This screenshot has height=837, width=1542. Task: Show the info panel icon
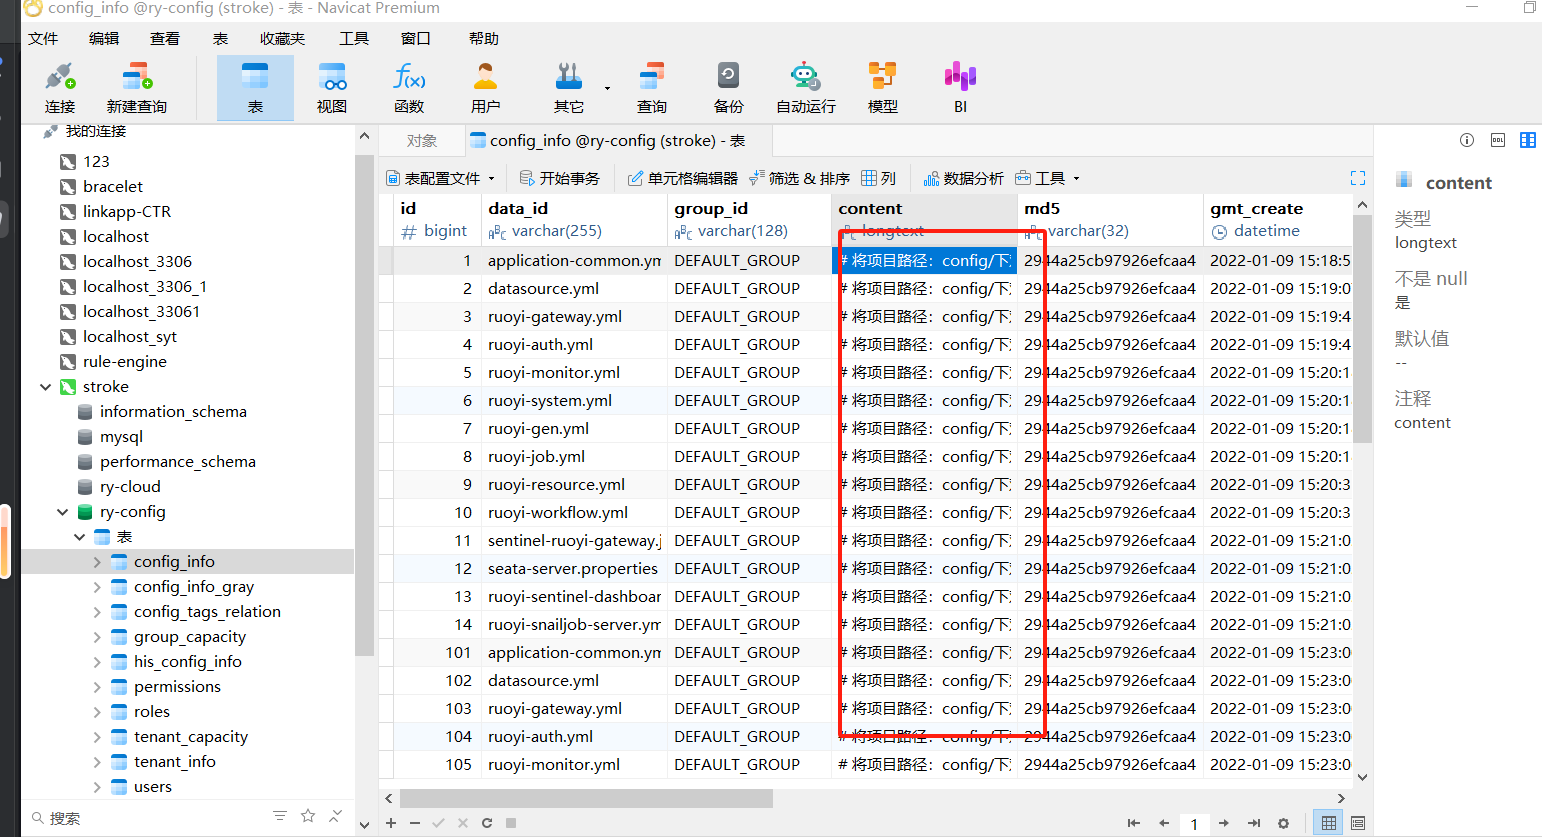coord(1467,140)
